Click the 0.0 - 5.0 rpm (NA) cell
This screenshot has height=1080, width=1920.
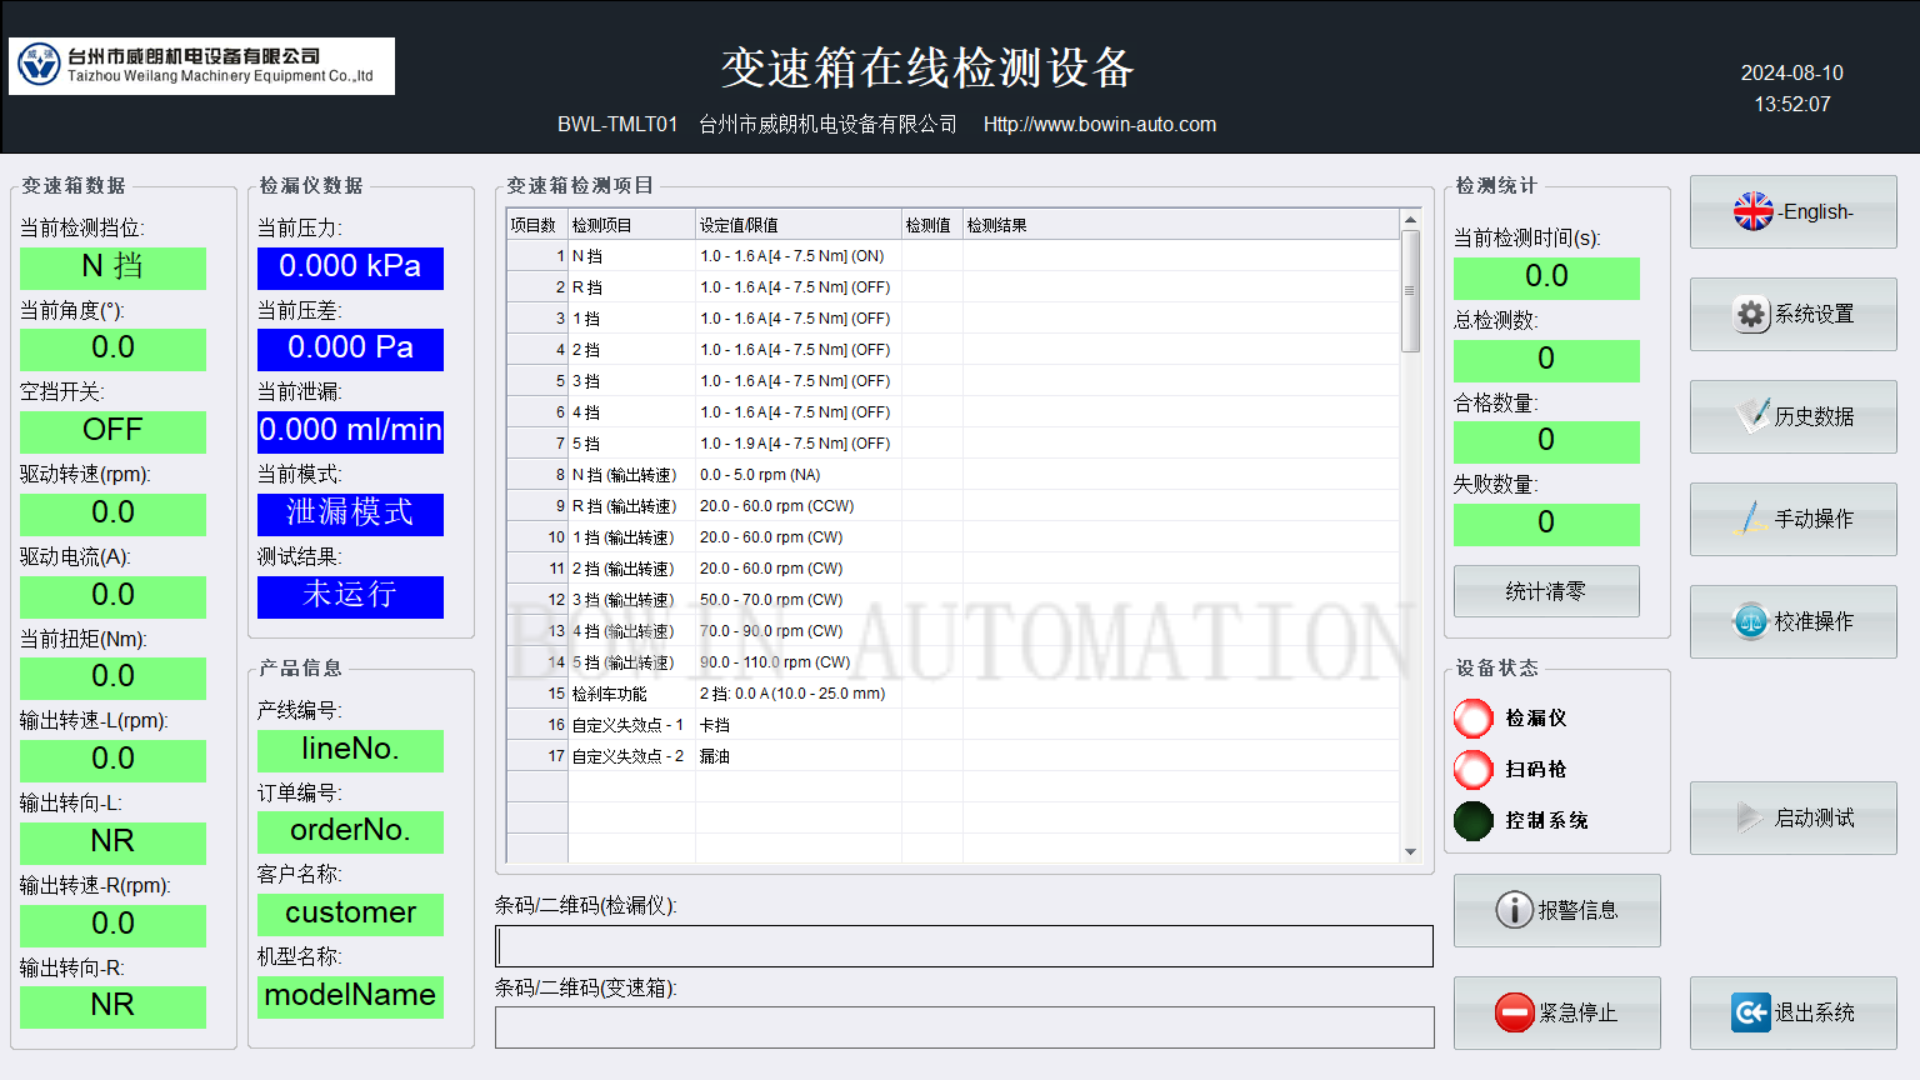coord(798,475)
